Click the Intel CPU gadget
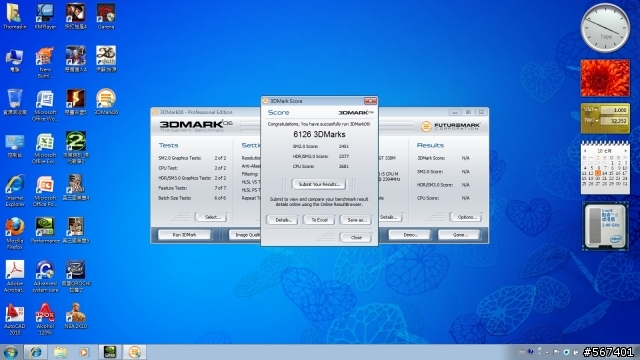Screen dimensions: 640x360 click(x=605, y=226)
